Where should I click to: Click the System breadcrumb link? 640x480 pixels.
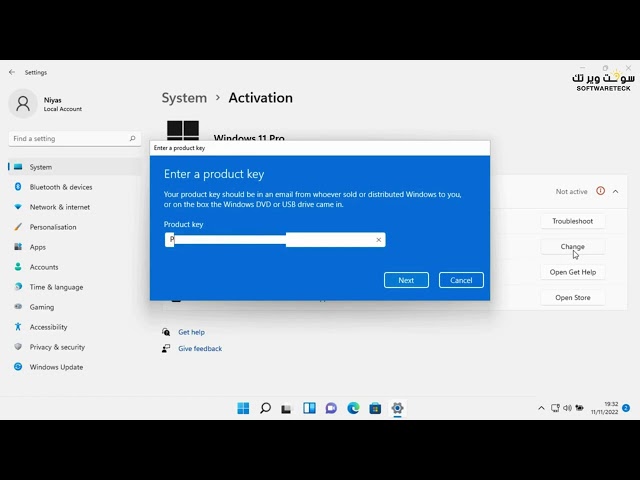coord(184,98)
